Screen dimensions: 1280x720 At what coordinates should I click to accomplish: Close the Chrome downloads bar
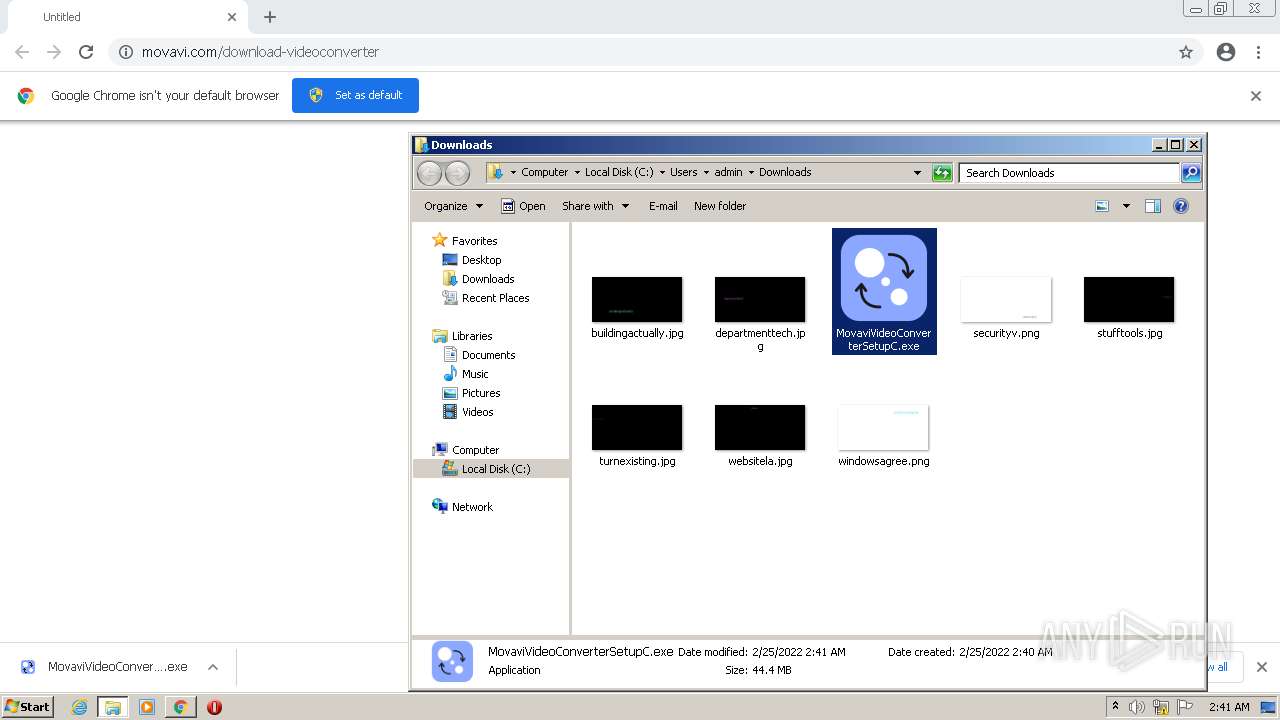pos(1261,667)
